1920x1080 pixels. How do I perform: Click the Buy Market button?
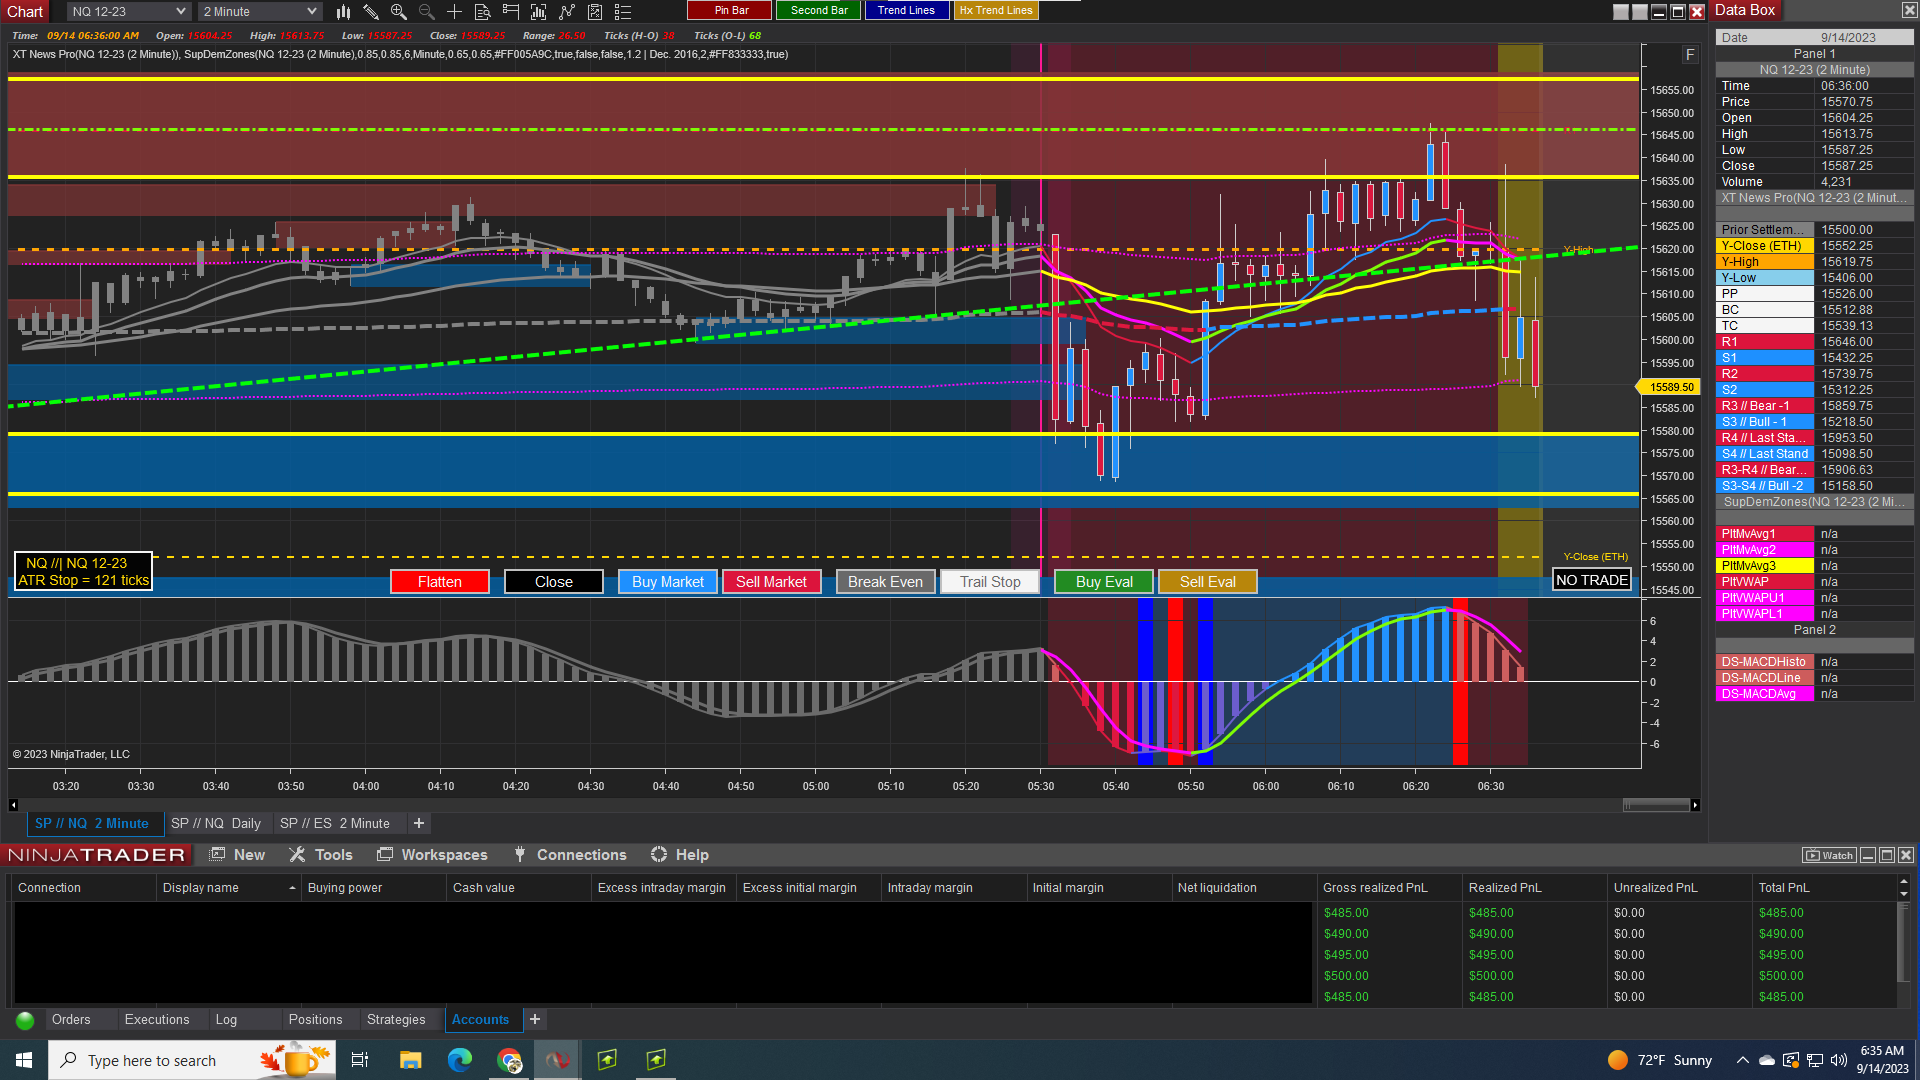click(668, 582)
